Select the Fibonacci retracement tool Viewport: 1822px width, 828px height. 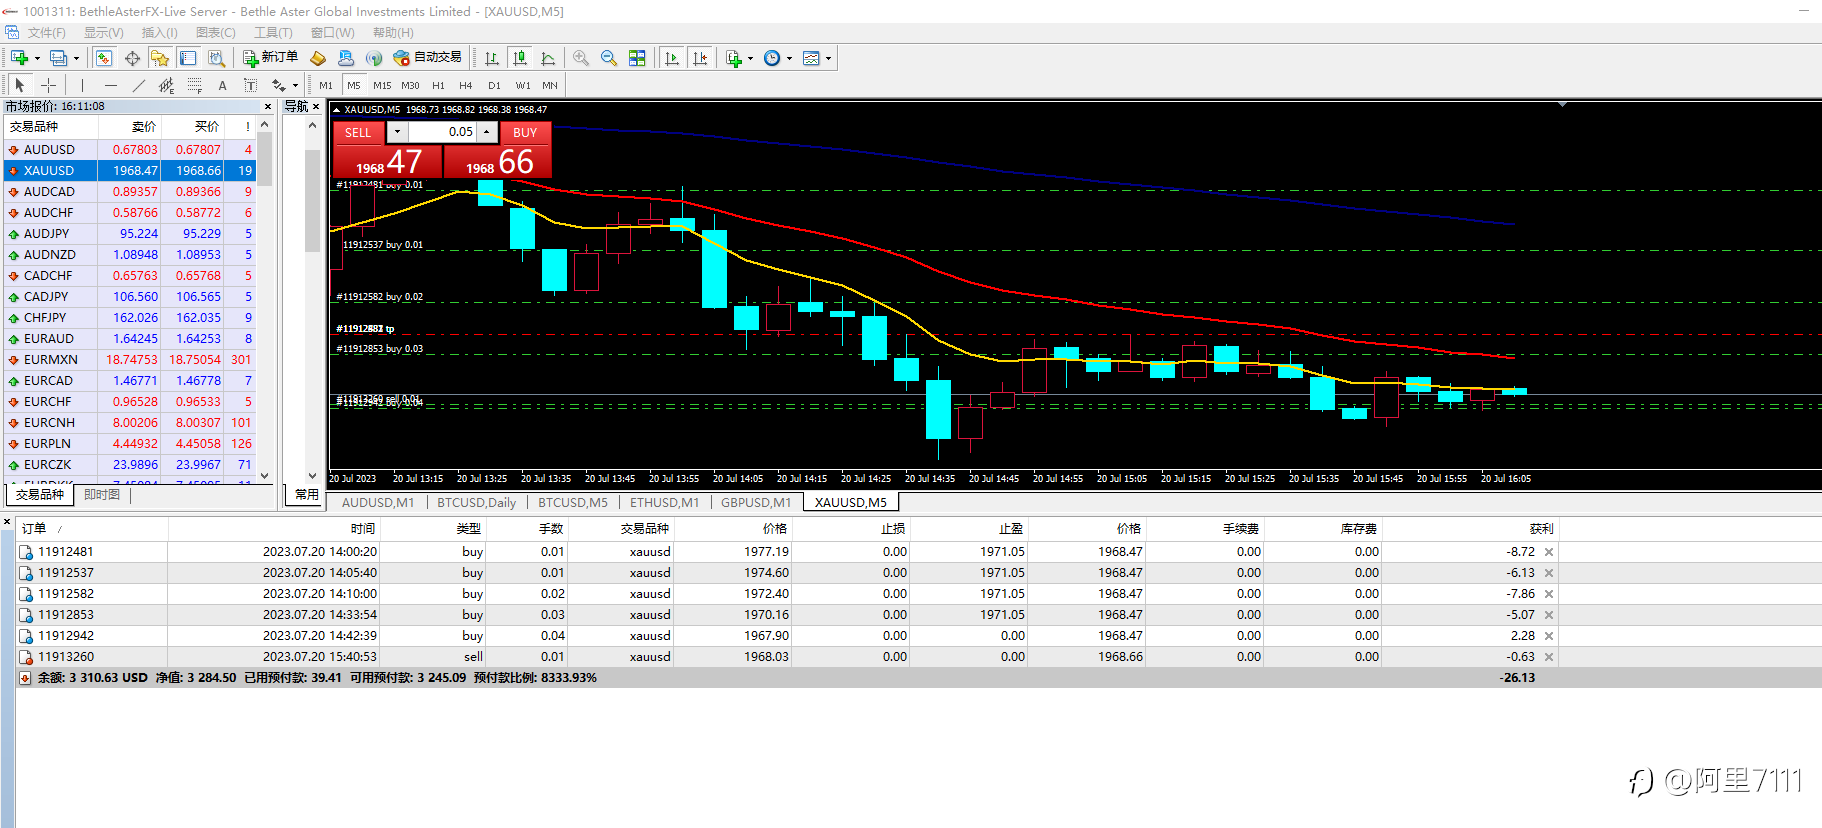pos(195,85)
